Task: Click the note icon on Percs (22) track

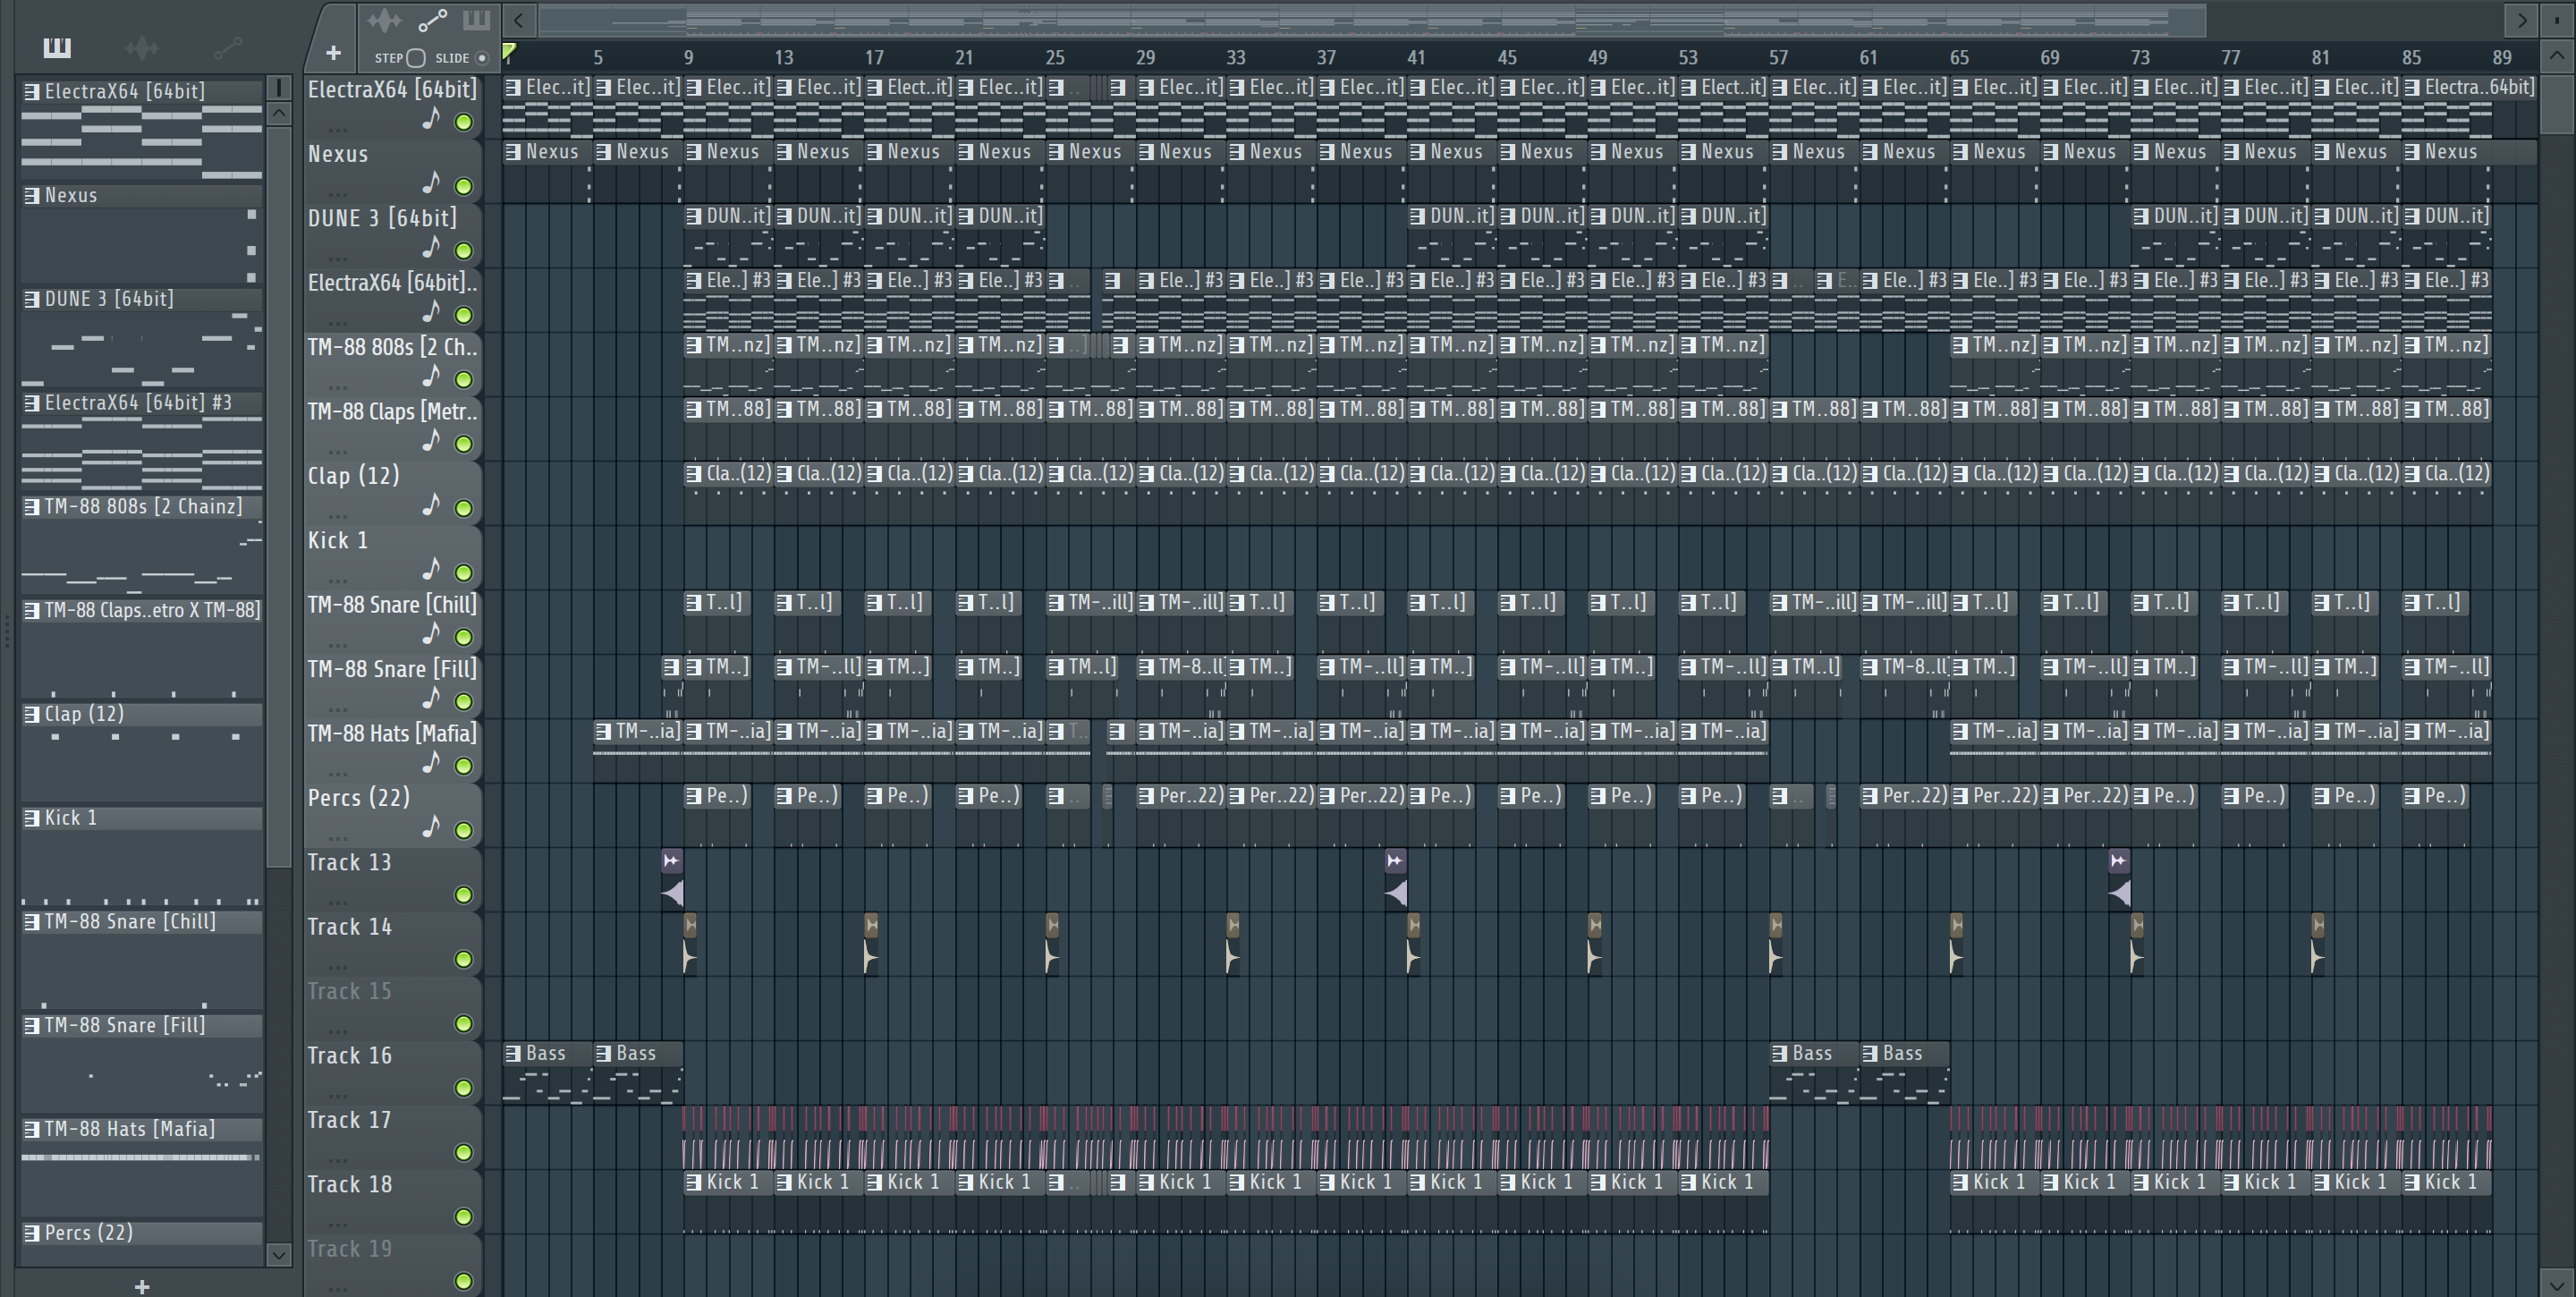Action: point(431,827)
